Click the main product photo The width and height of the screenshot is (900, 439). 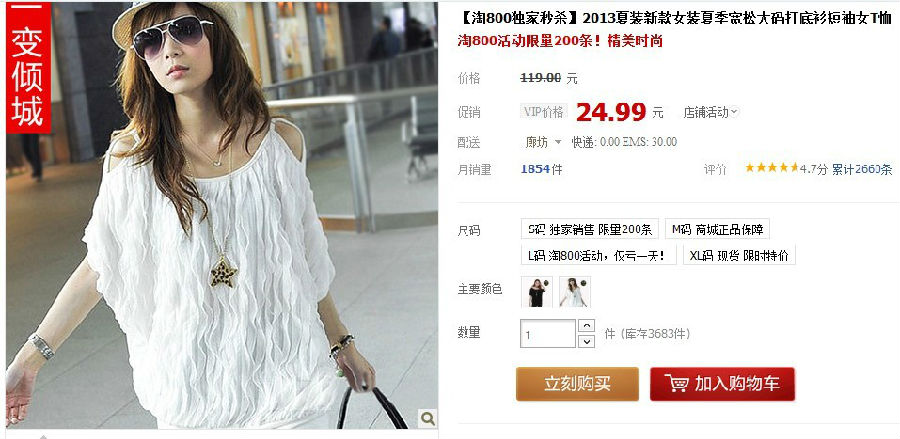point(222,215)
